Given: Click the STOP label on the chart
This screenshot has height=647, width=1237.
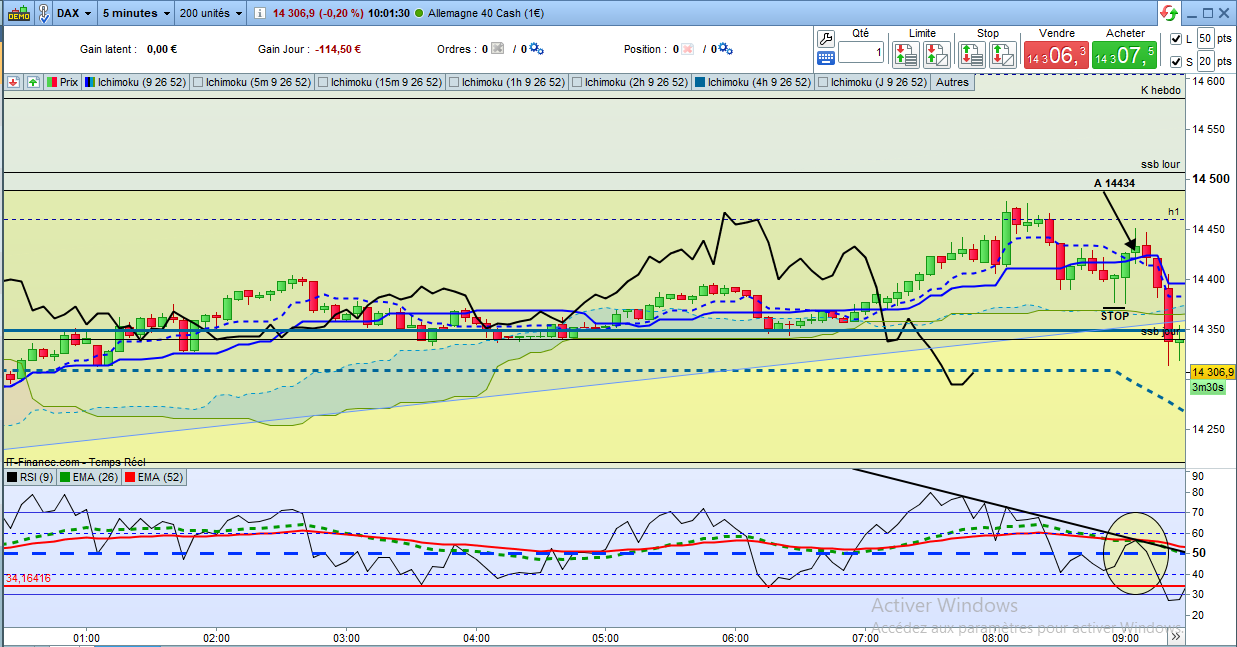Looking at the screenshot, I should pos(1115,316).
